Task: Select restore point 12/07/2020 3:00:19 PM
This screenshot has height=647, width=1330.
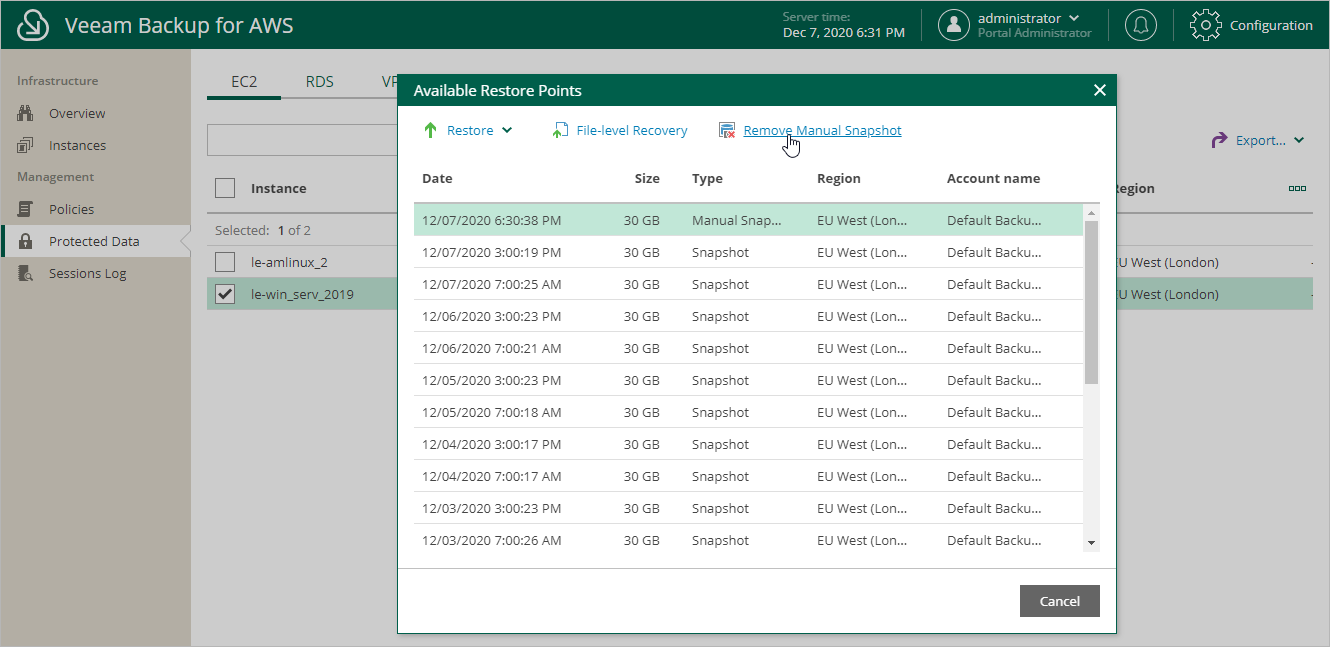Action: tap(748, 252)
